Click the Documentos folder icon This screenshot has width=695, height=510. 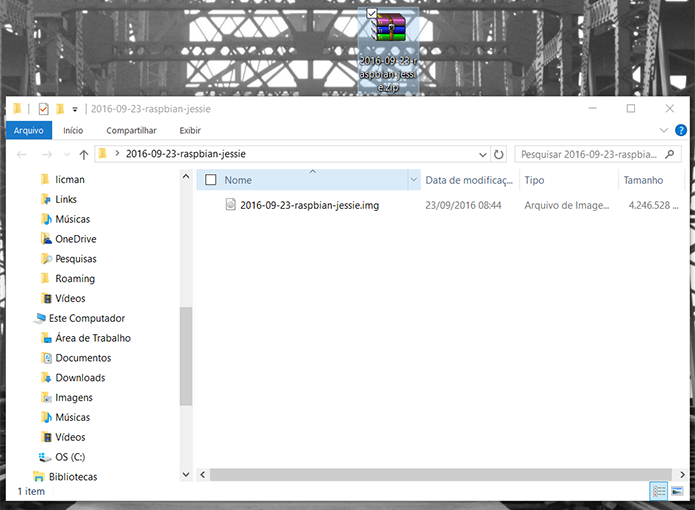[46, 358]
